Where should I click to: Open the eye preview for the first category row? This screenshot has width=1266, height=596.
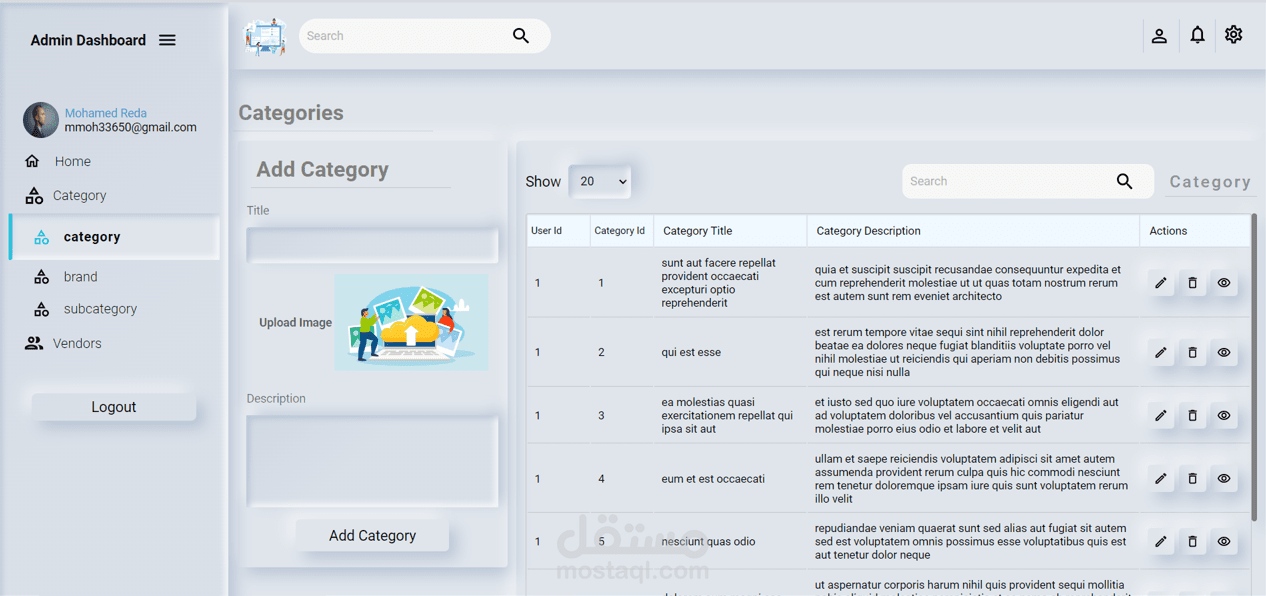[1223, 282]
